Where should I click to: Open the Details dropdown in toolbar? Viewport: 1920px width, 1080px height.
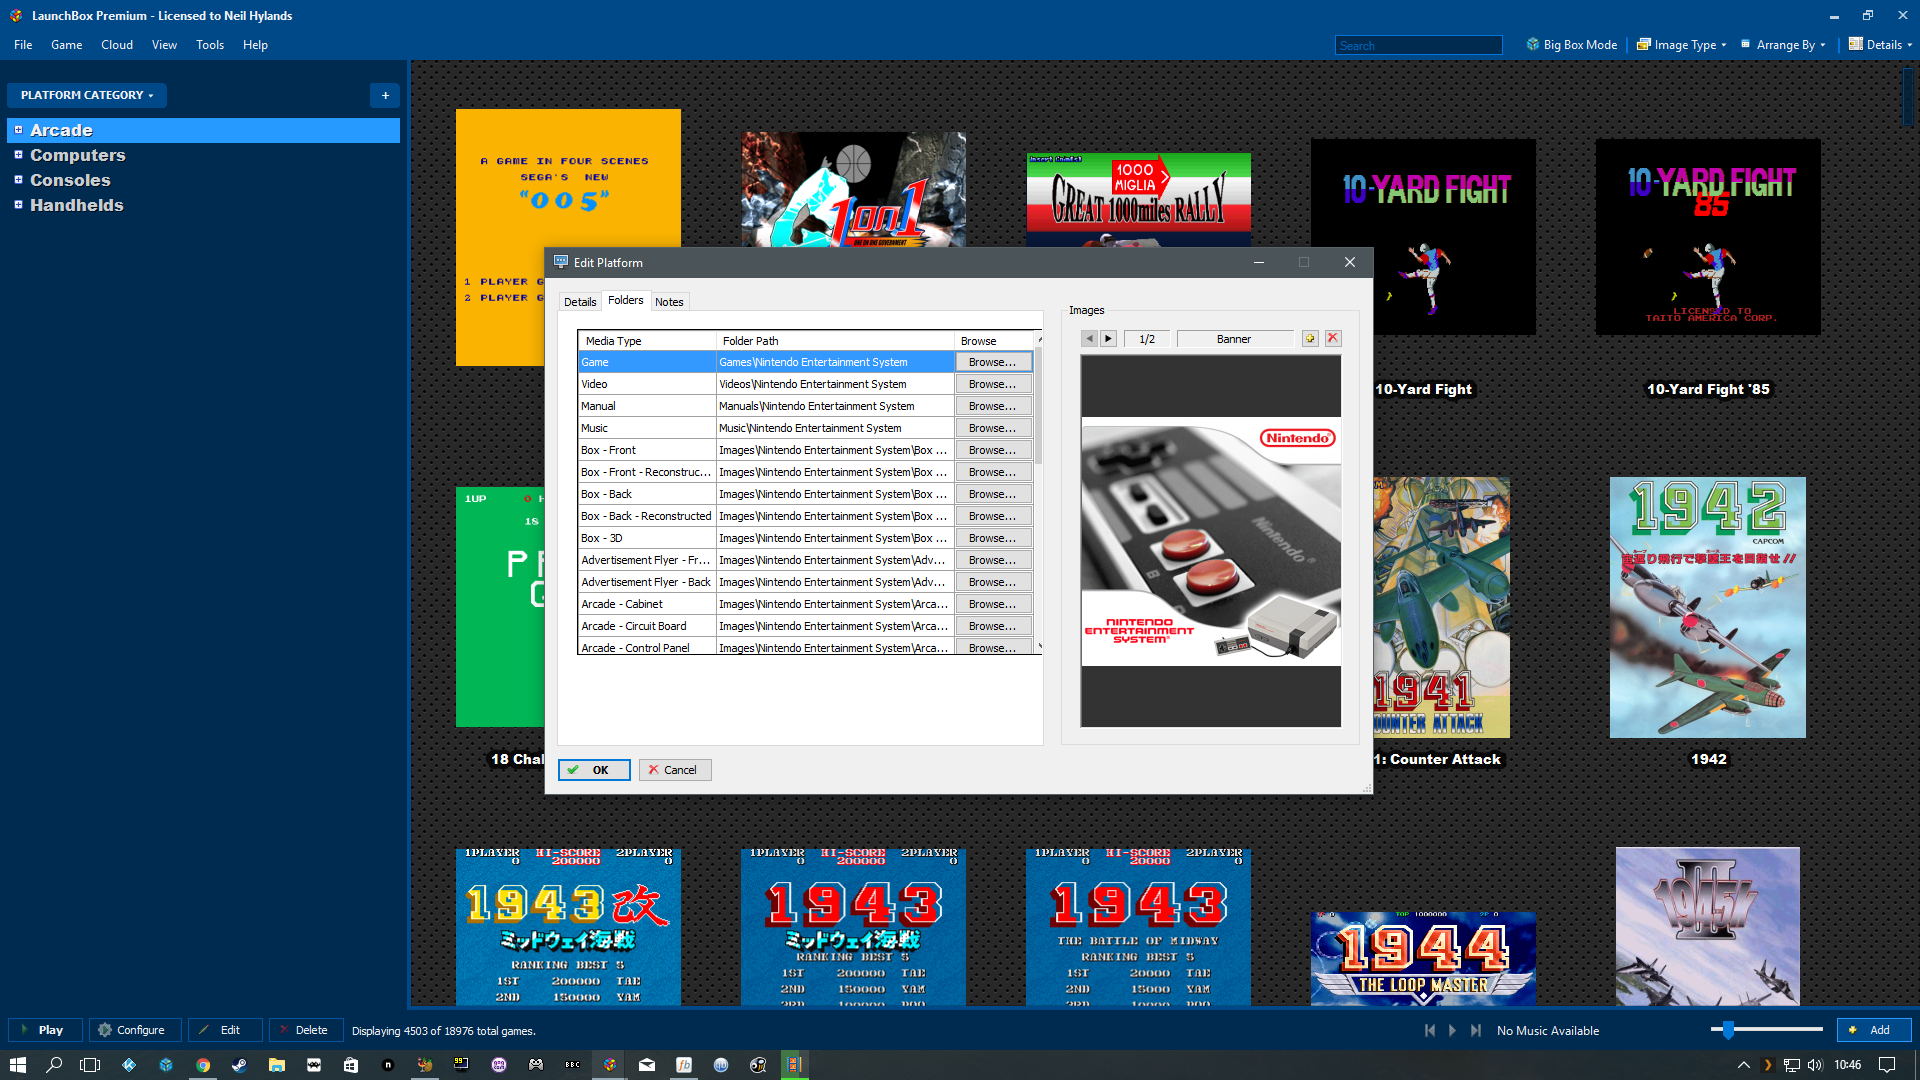tap(1880, 45)
